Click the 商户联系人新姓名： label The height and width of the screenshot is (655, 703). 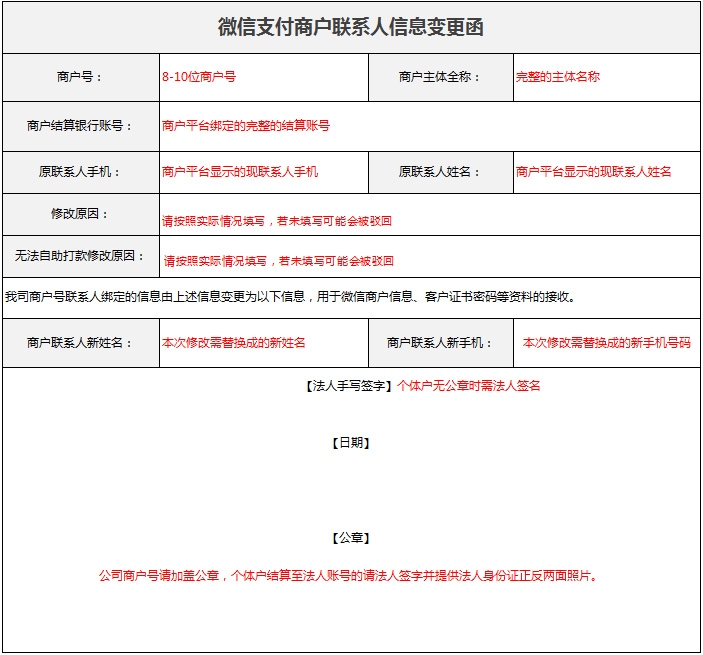click(80, 343)
